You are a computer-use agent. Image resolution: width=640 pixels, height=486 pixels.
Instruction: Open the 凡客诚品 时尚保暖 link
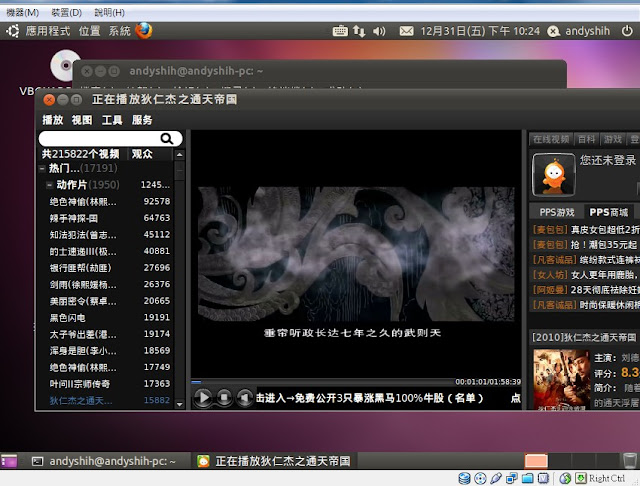[x=586, y=305]
